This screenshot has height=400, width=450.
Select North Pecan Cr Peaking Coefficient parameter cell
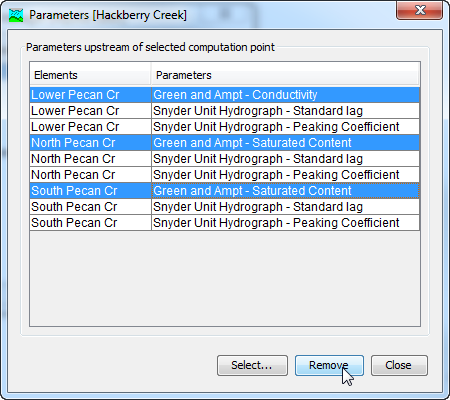(x=286, y=175)
